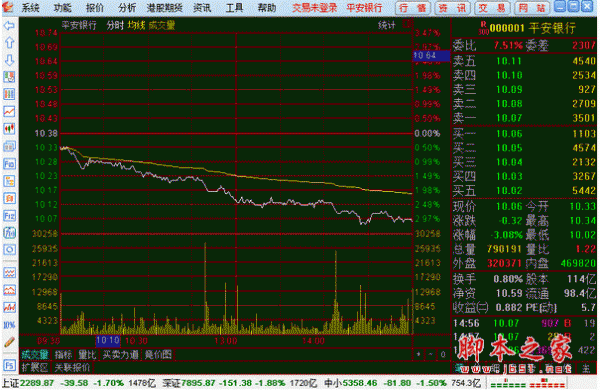Image resolution: width=600 pixels, height=390 pixels.
Task: Open the 扩展区 tab
Action: pos(35,367)
